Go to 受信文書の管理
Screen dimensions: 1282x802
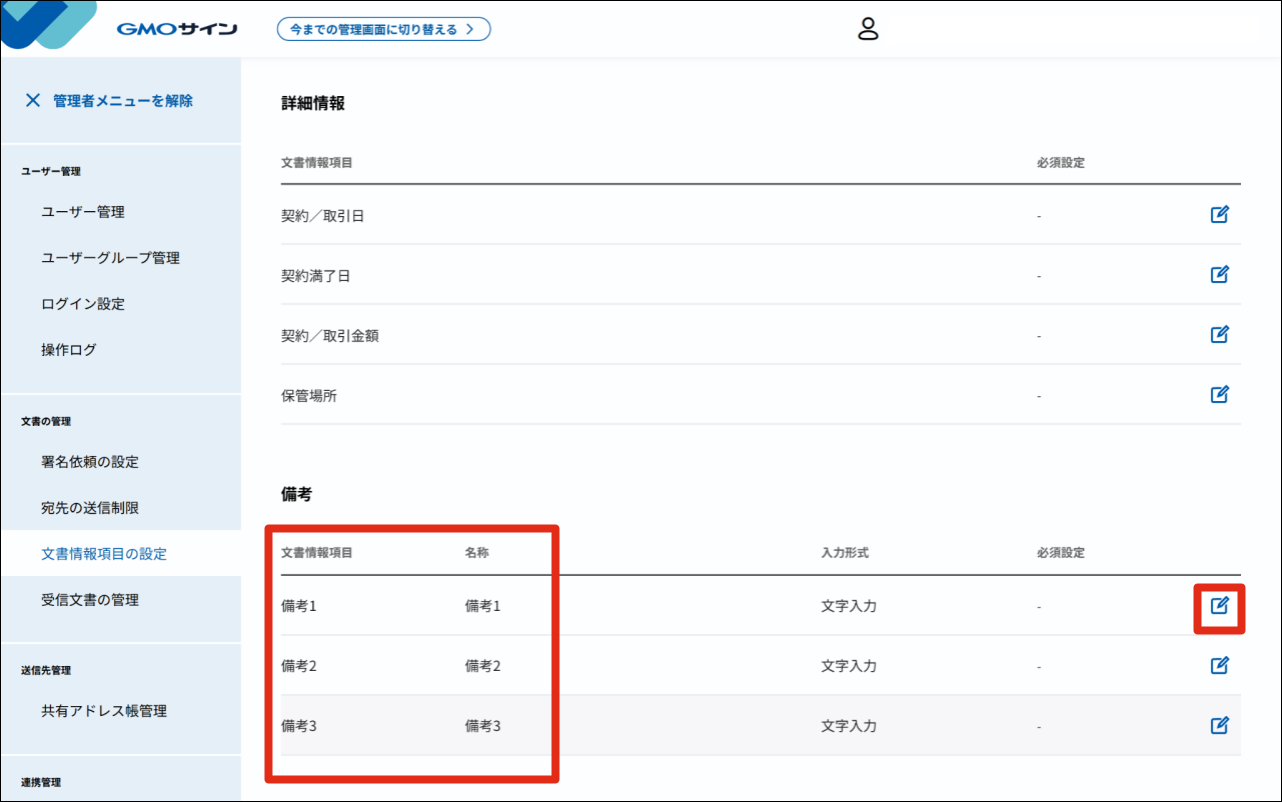90,600
